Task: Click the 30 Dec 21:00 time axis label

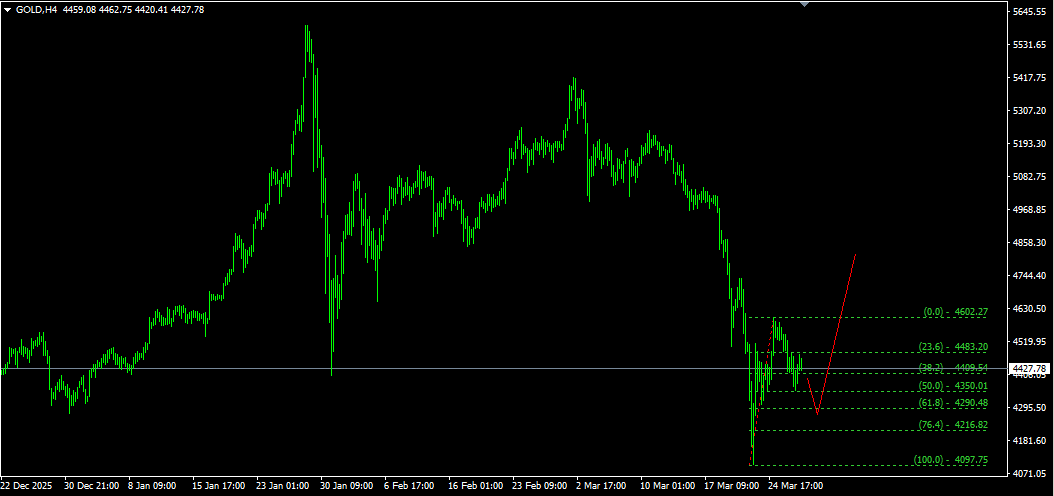Action: tap(91, 485)
